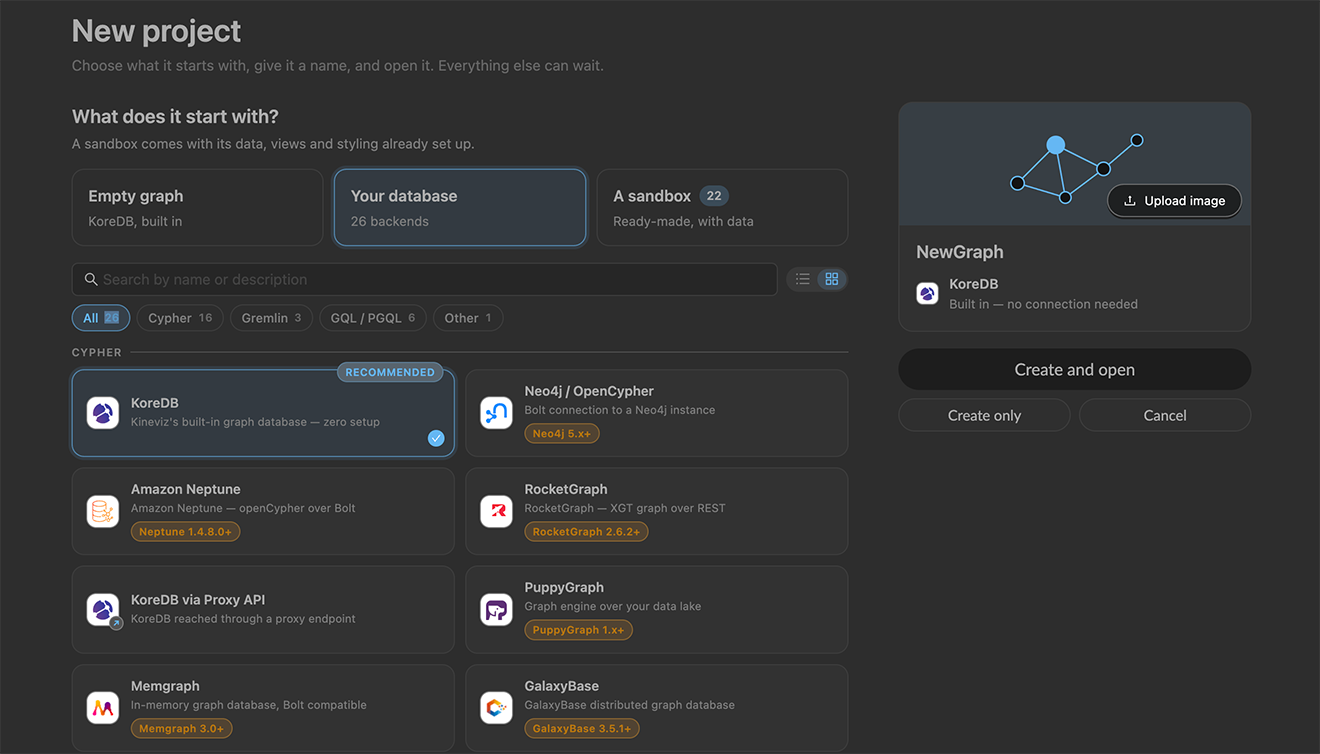
Task: Click KoreDB icon in the NewGraph preview
Action: click(928, 294)
